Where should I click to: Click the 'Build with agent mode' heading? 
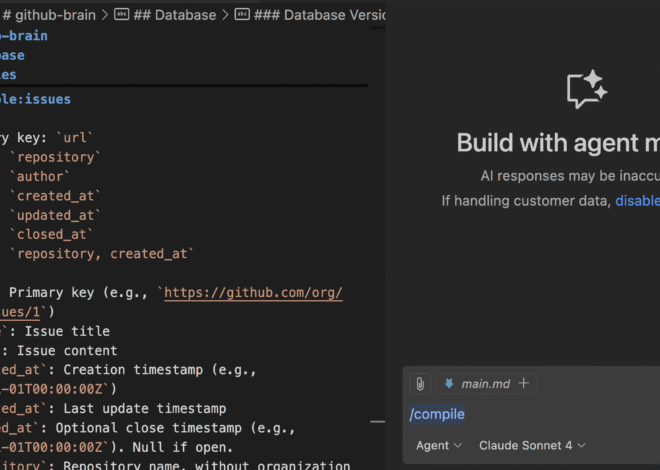tap(558, 143)
